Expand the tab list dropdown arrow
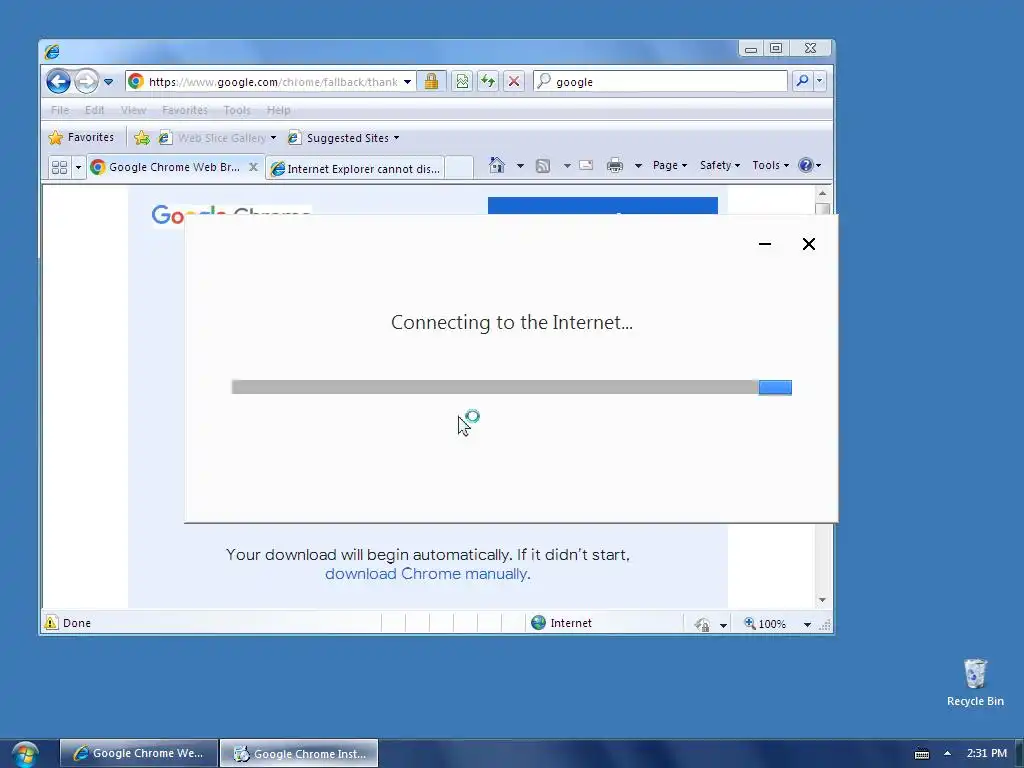Screen dimensions: 1024x768 [78, 167]
